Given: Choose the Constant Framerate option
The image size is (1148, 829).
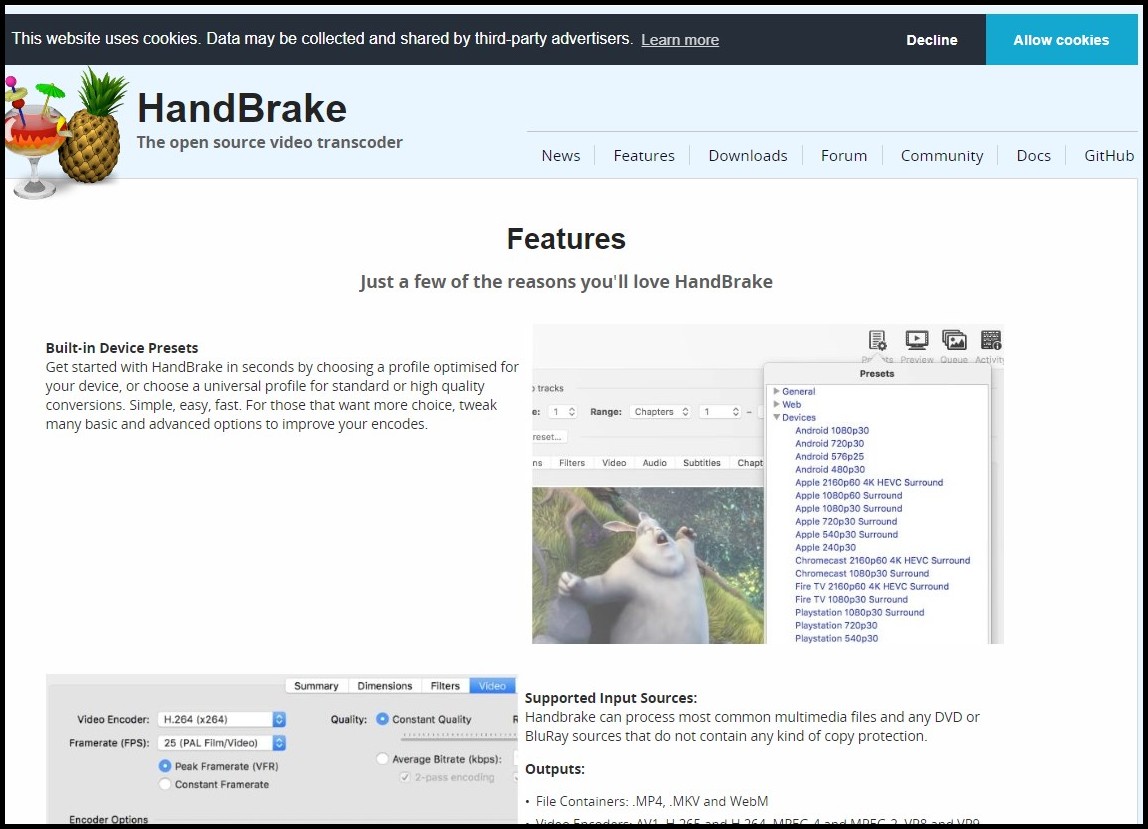Looking at the screenshot, I should pos(165,784).
